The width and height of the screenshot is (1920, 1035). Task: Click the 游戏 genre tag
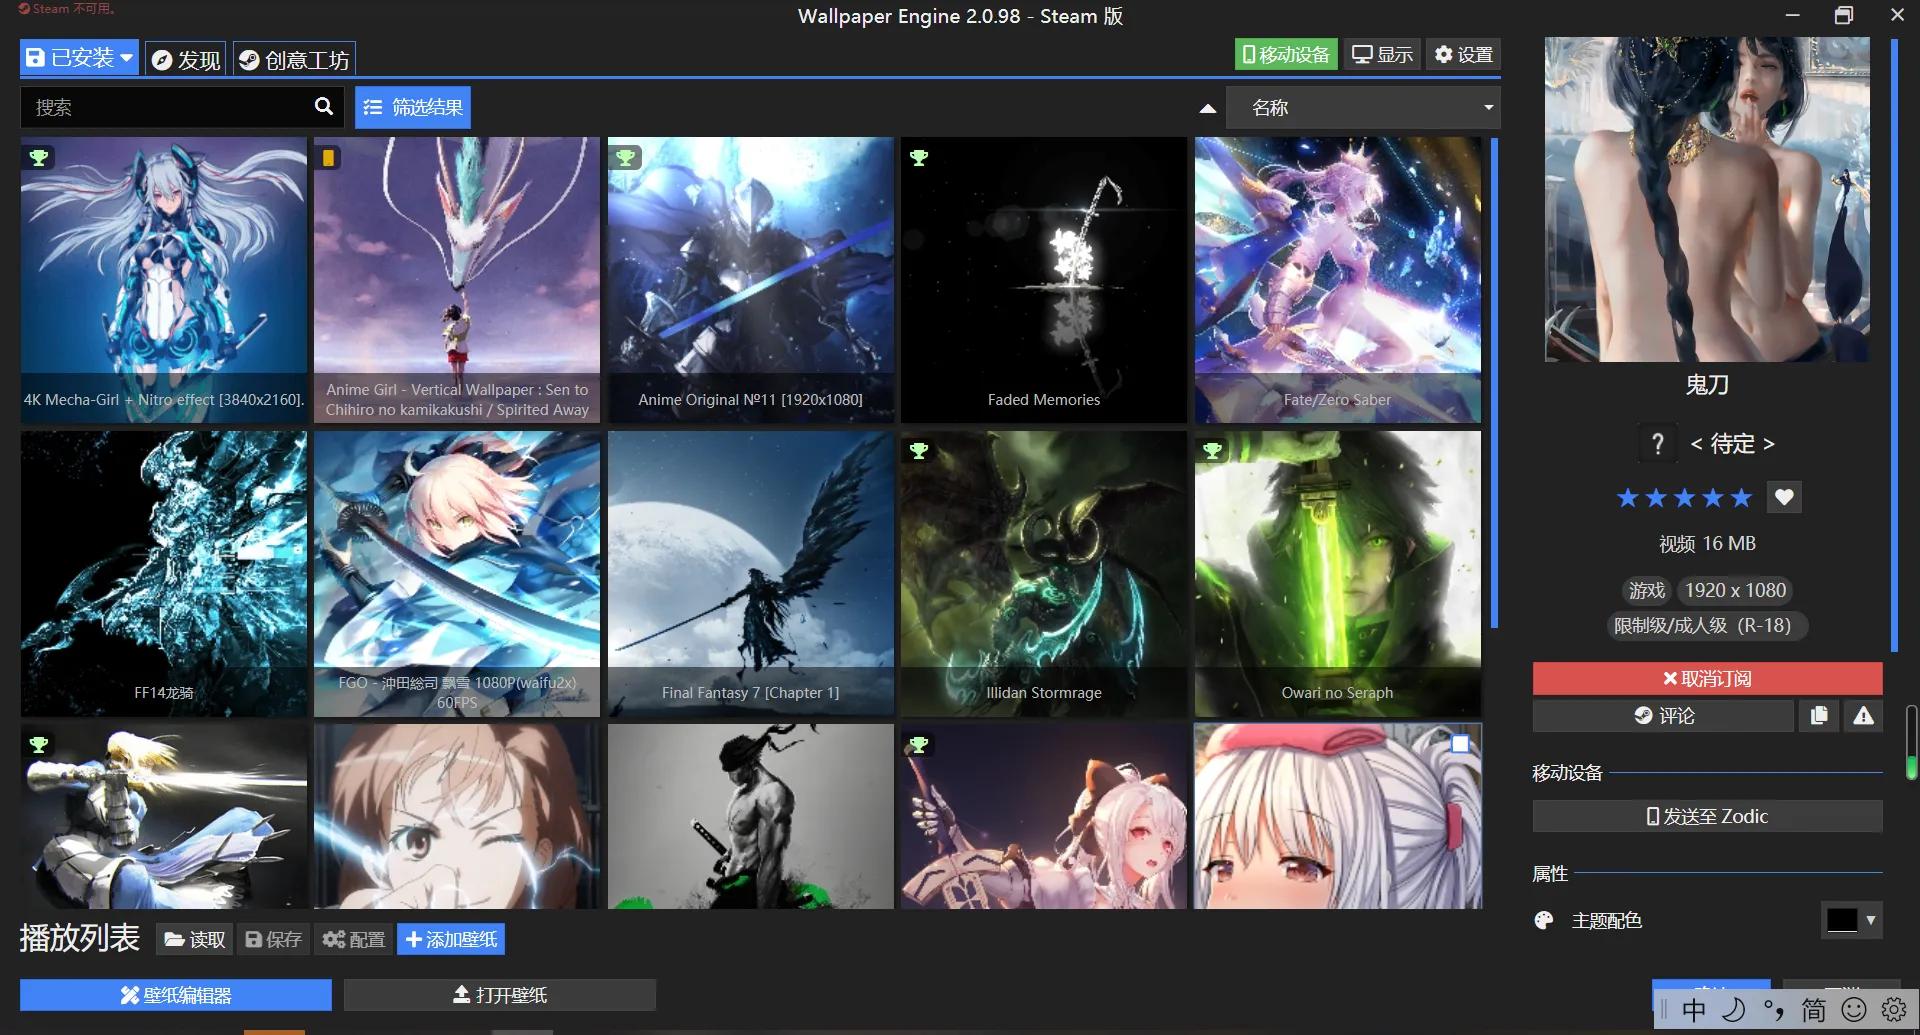[1646, 591]
